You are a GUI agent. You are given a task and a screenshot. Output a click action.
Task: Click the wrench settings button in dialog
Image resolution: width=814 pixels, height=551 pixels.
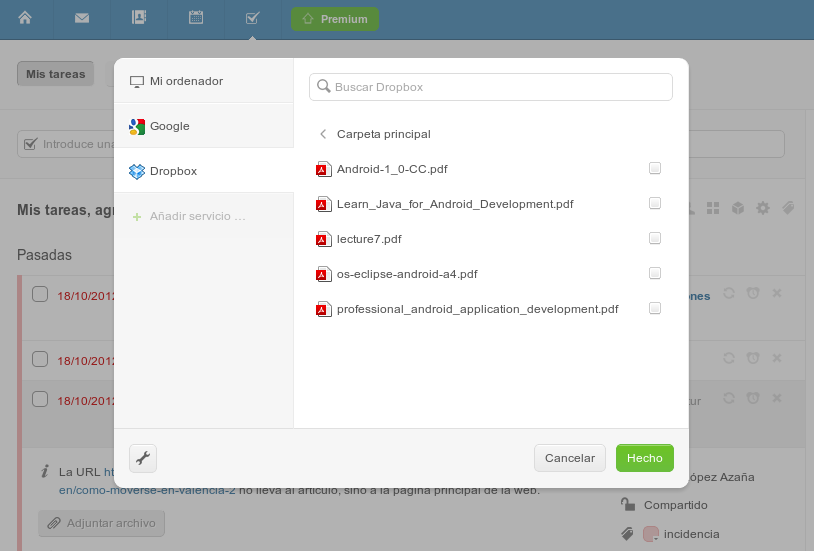(x=143, y=458)
